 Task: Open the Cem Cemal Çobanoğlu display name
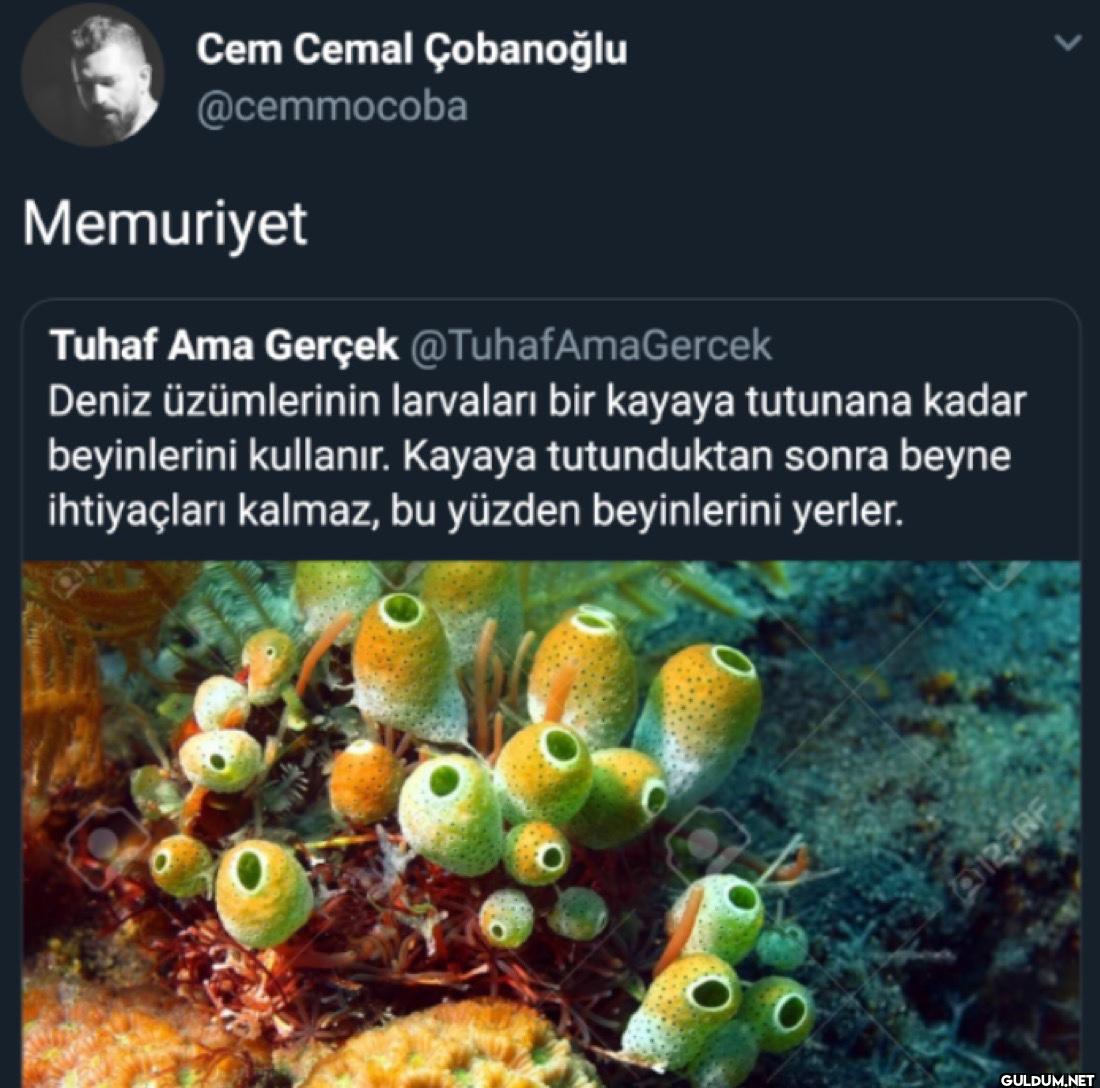[x=412, y=50]
